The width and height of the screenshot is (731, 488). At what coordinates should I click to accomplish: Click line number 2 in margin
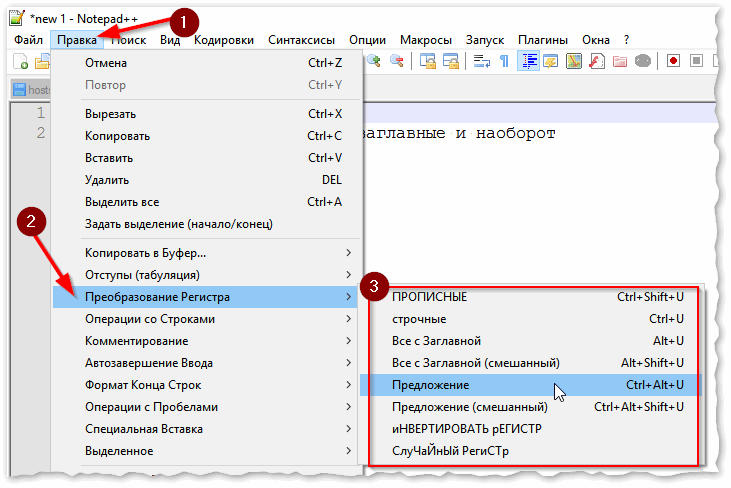click(41, 133)
